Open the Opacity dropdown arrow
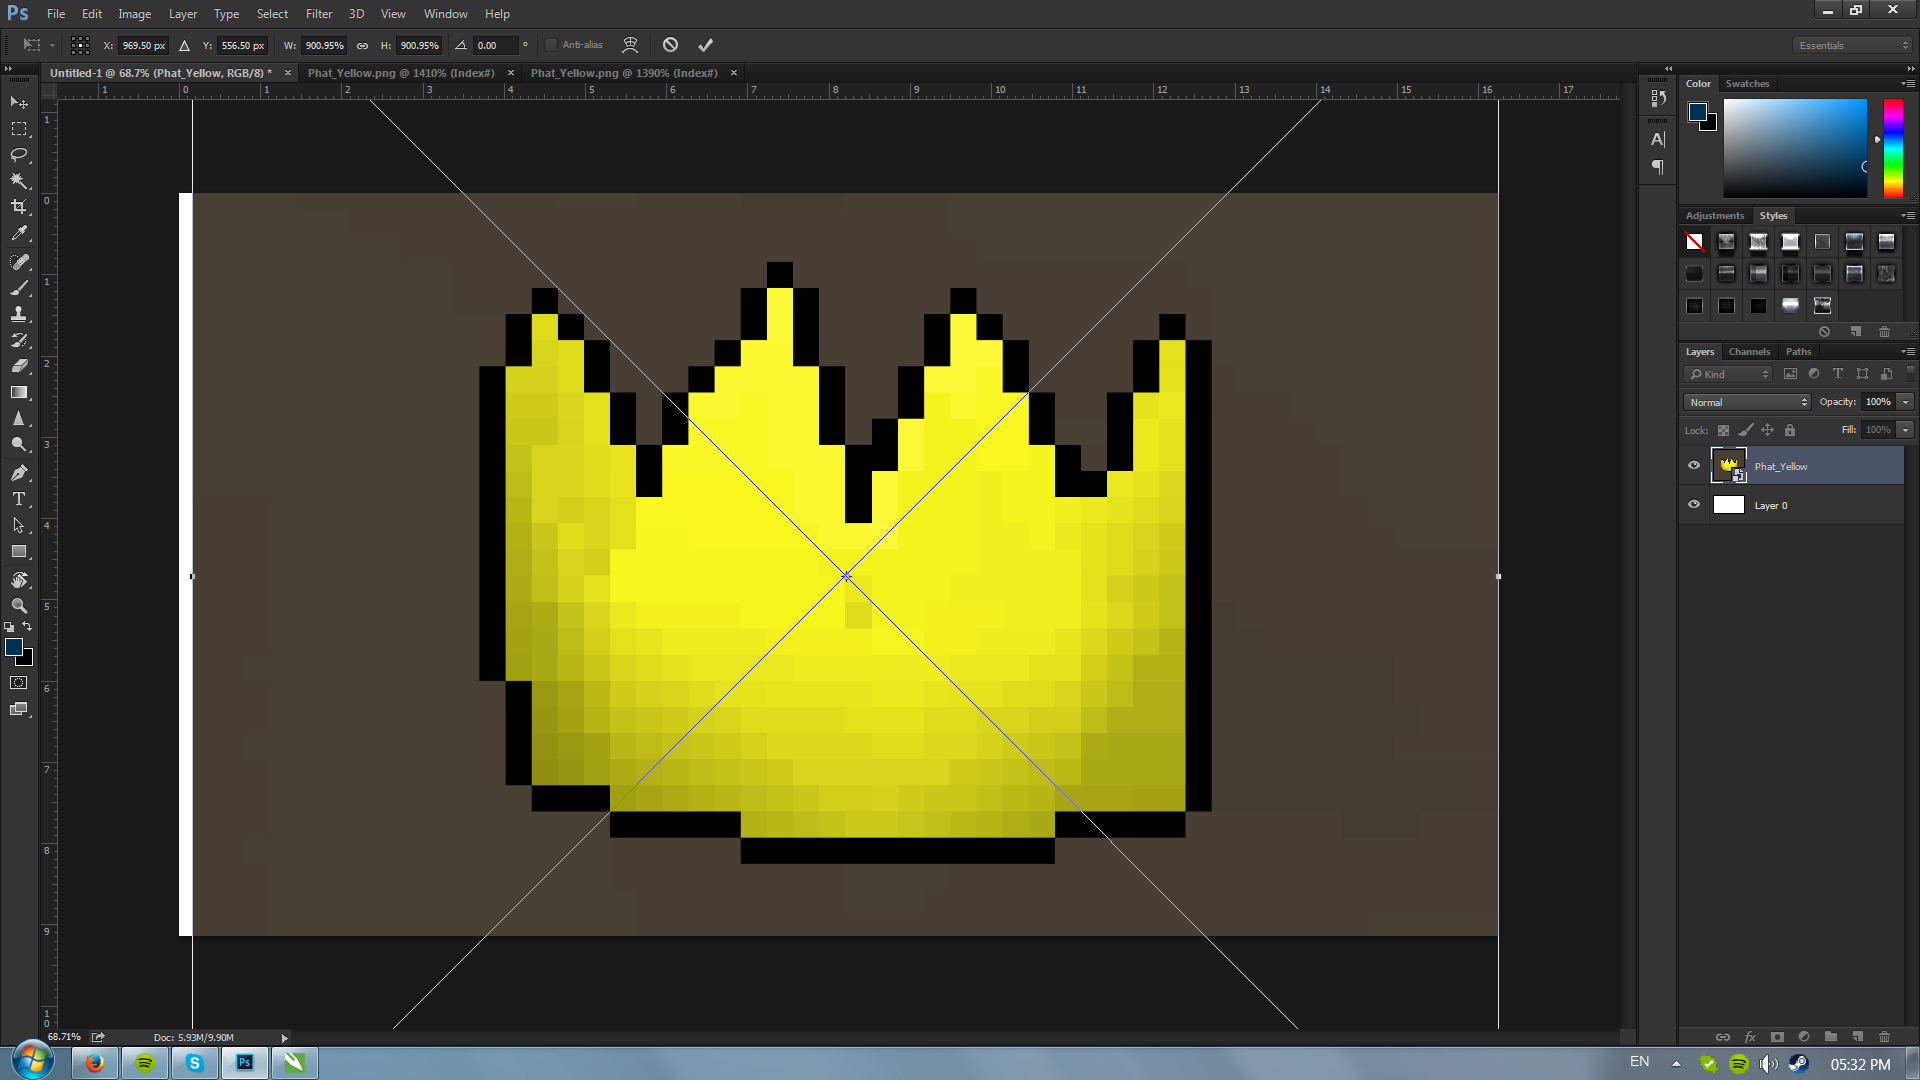 click(x=1905, y=402)
